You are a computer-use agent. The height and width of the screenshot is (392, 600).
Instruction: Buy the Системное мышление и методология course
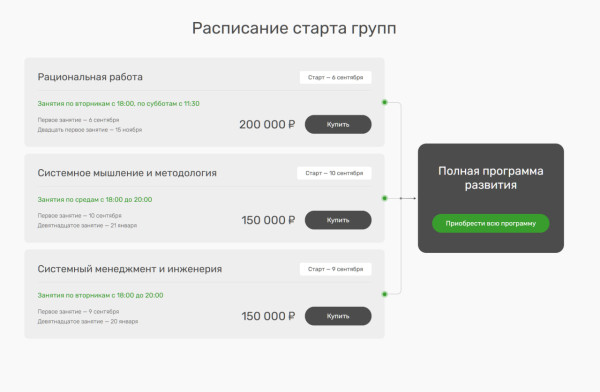338,220
